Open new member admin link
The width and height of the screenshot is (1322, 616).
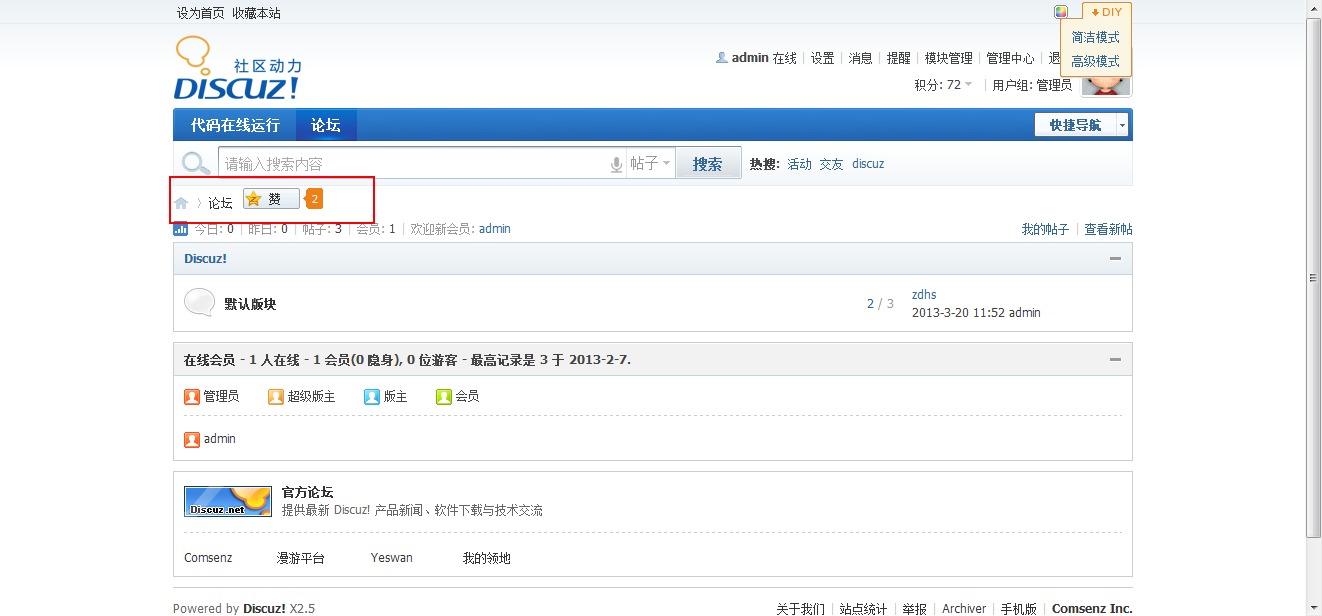click(495, 229)
